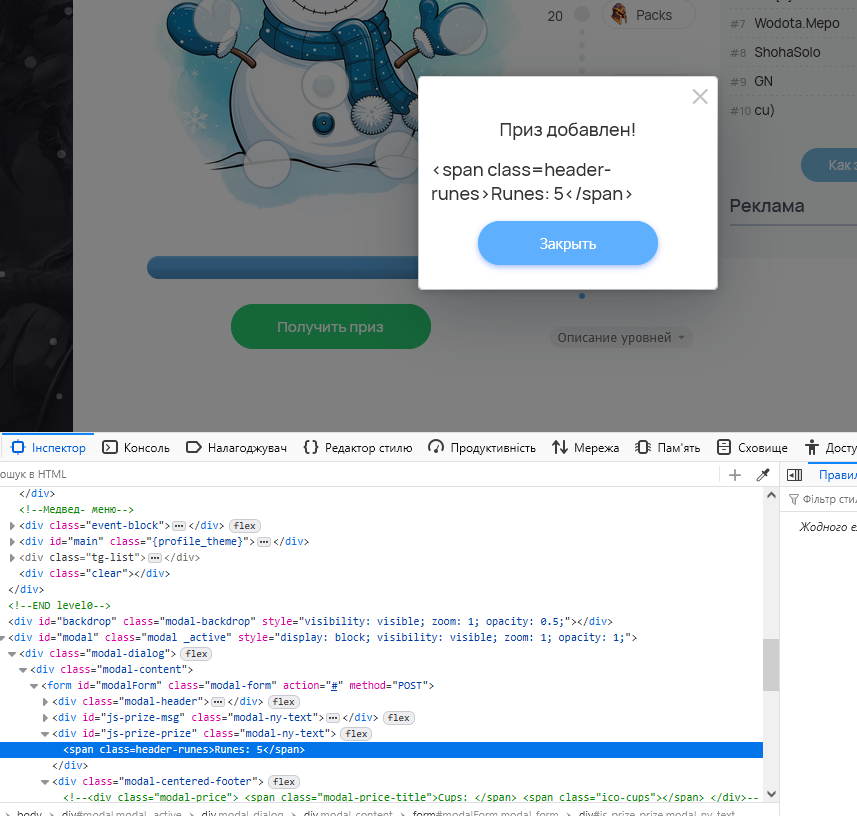Click the Закрыть button
Screen dimensions: 857x816
(x=567, y=243)
